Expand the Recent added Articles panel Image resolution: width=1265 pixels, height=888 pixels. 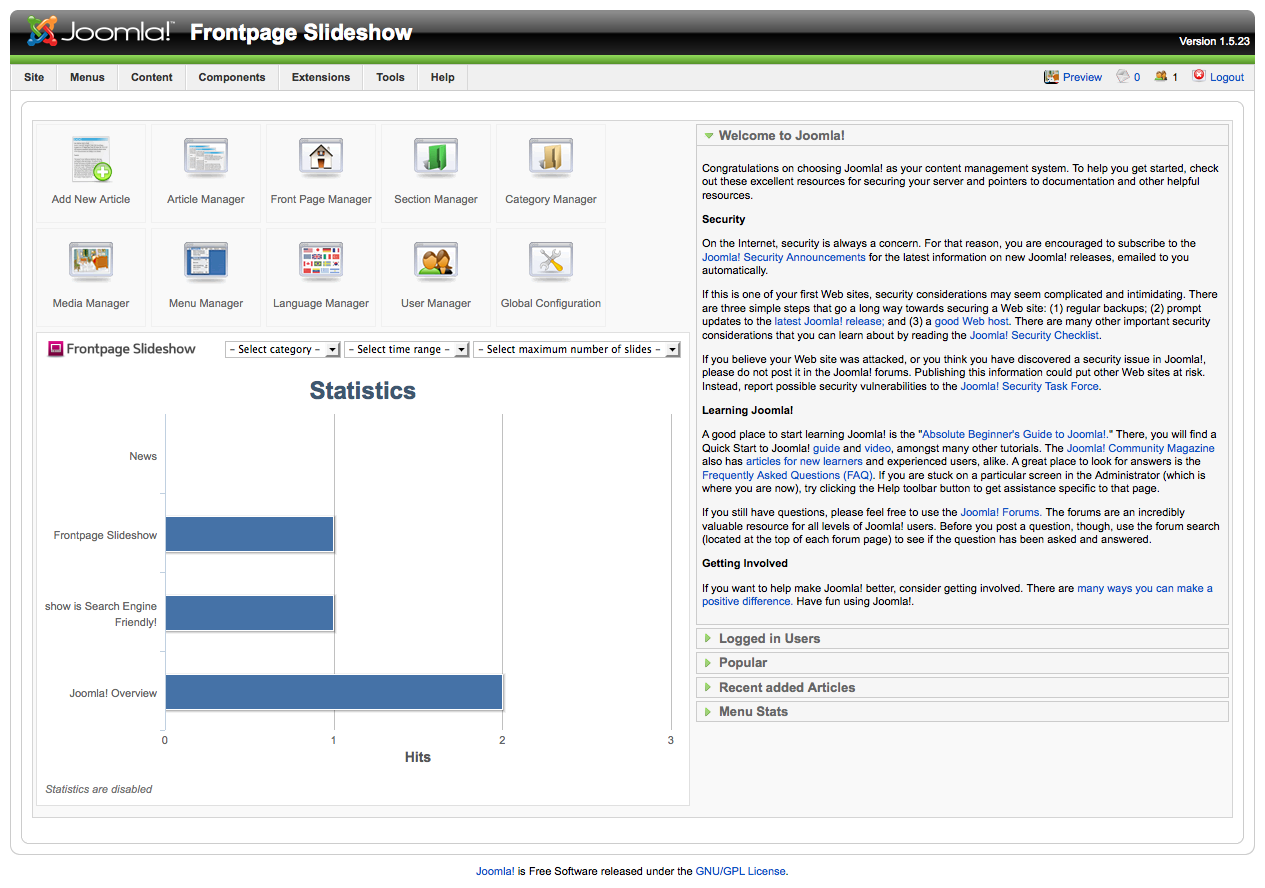962,687
